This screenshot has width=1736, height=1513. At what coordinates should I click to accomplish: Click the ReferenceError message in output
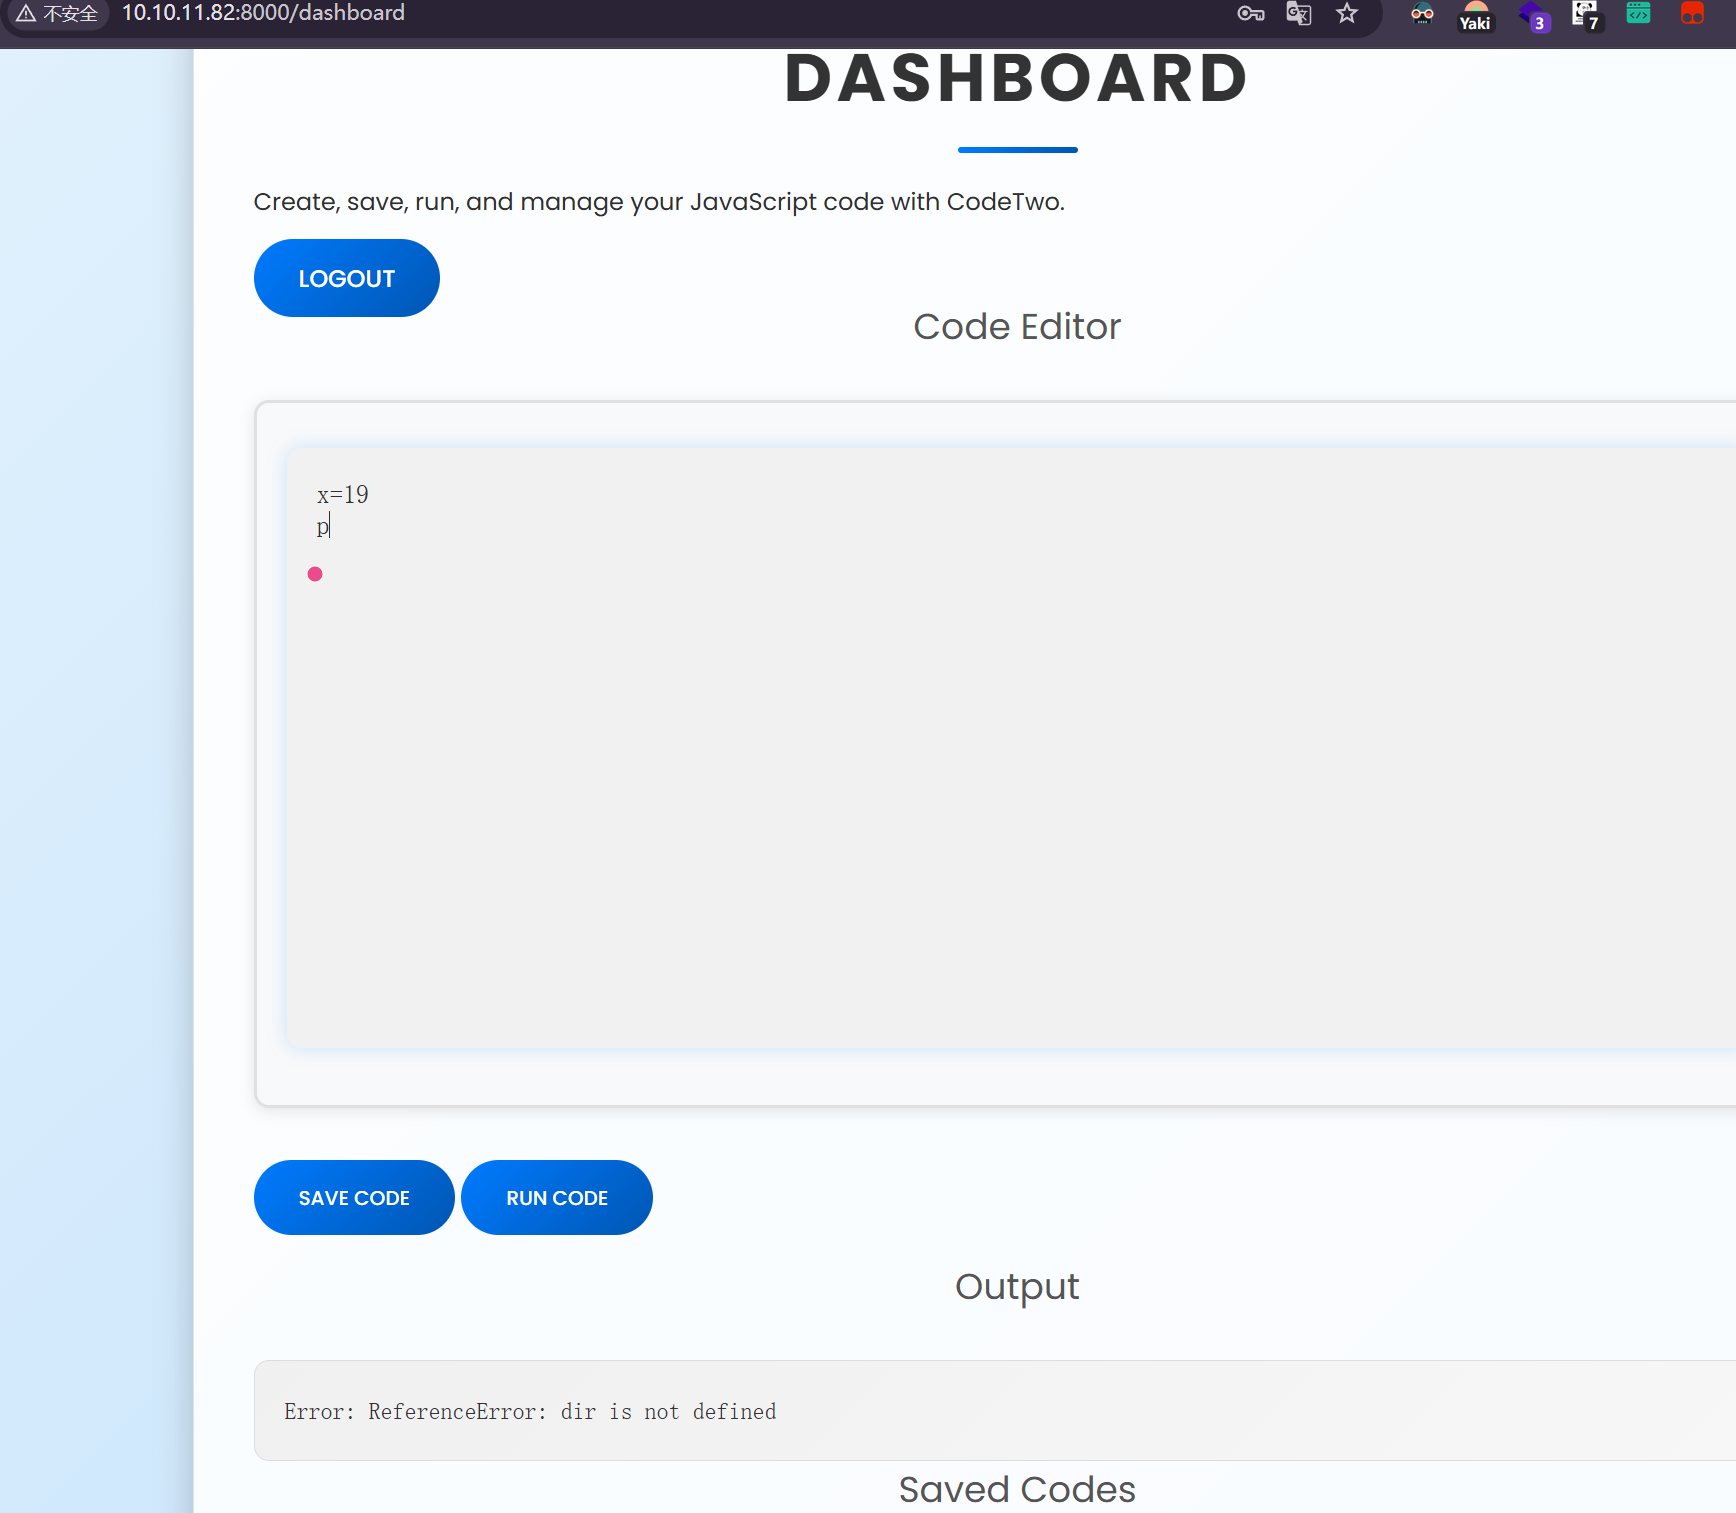tap(530, 1411)
